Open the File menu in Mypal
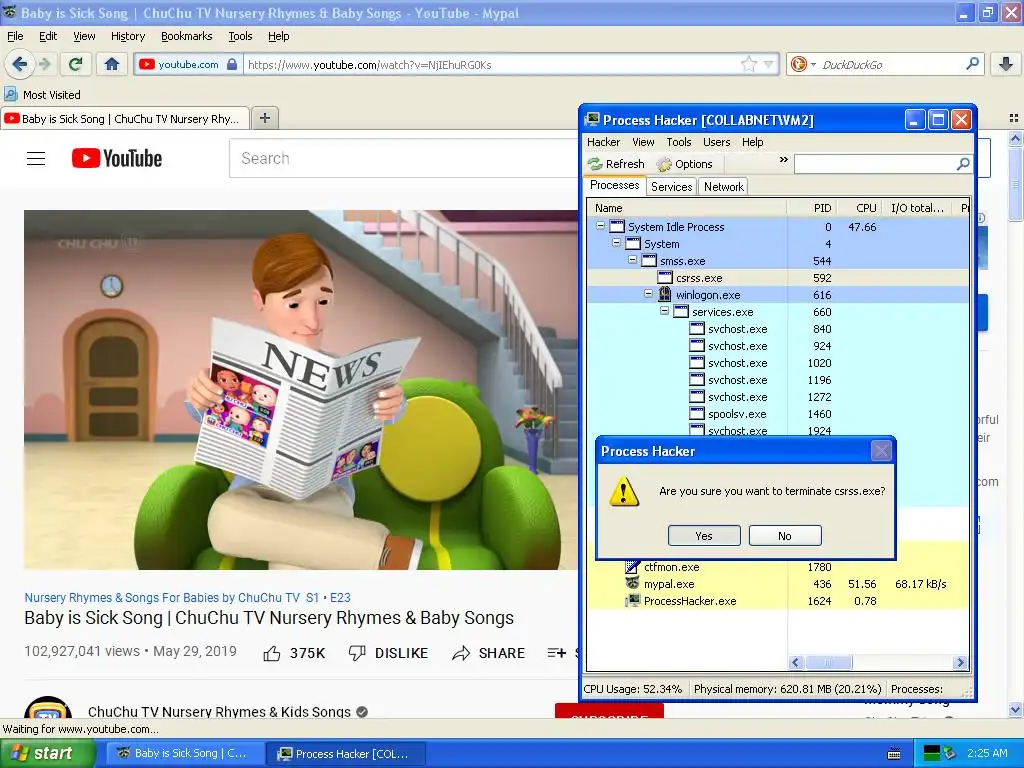The height and width of the screenshot is (768, 1024). pos(15,36)
